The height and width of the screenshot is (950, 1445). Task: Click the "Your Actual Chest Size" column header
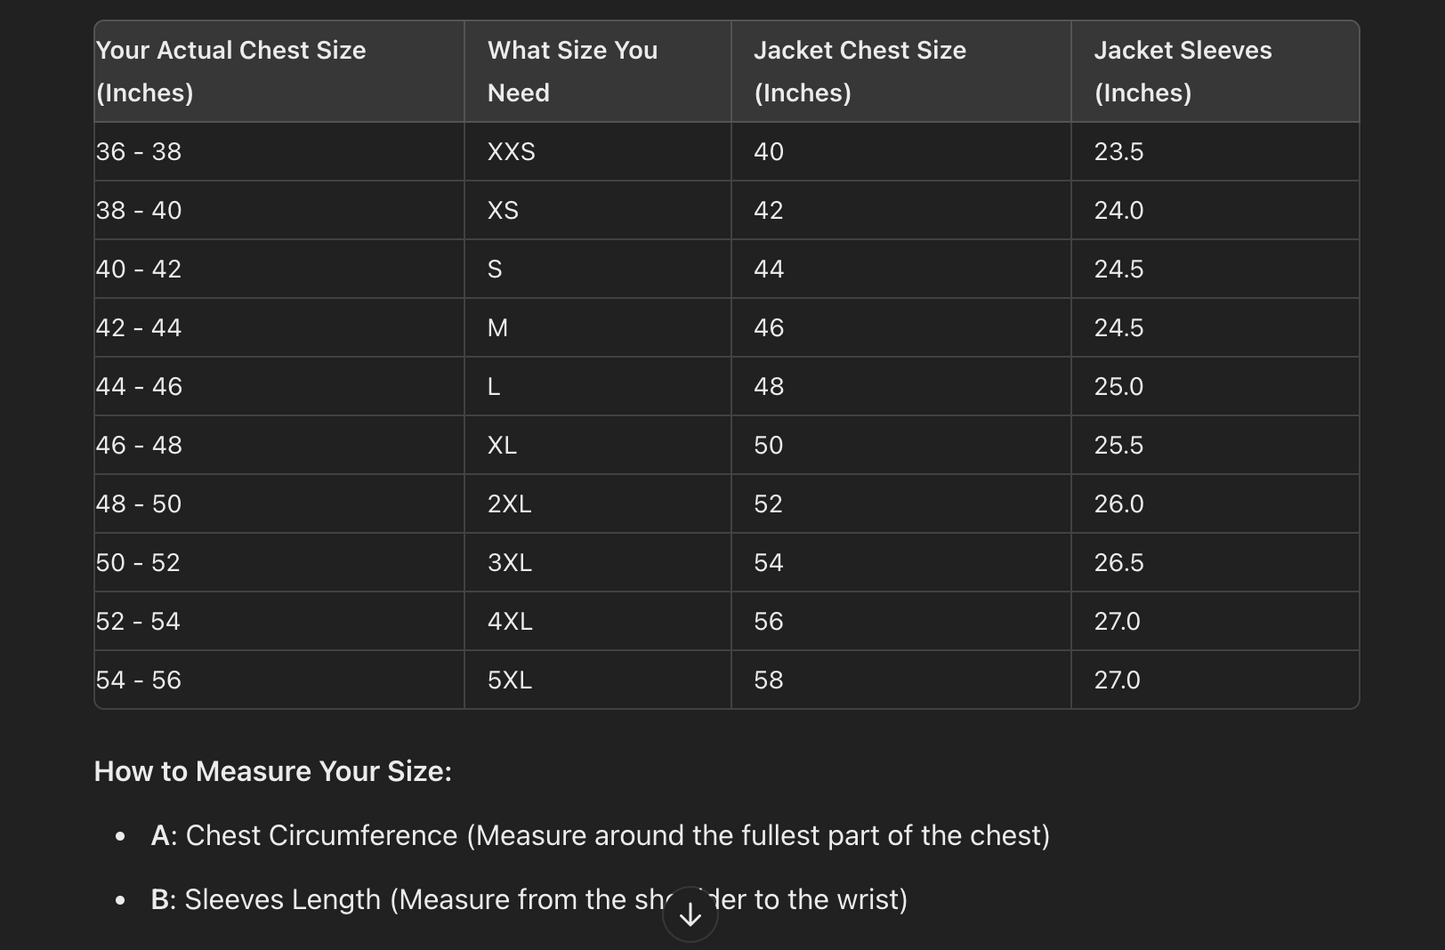231,71
